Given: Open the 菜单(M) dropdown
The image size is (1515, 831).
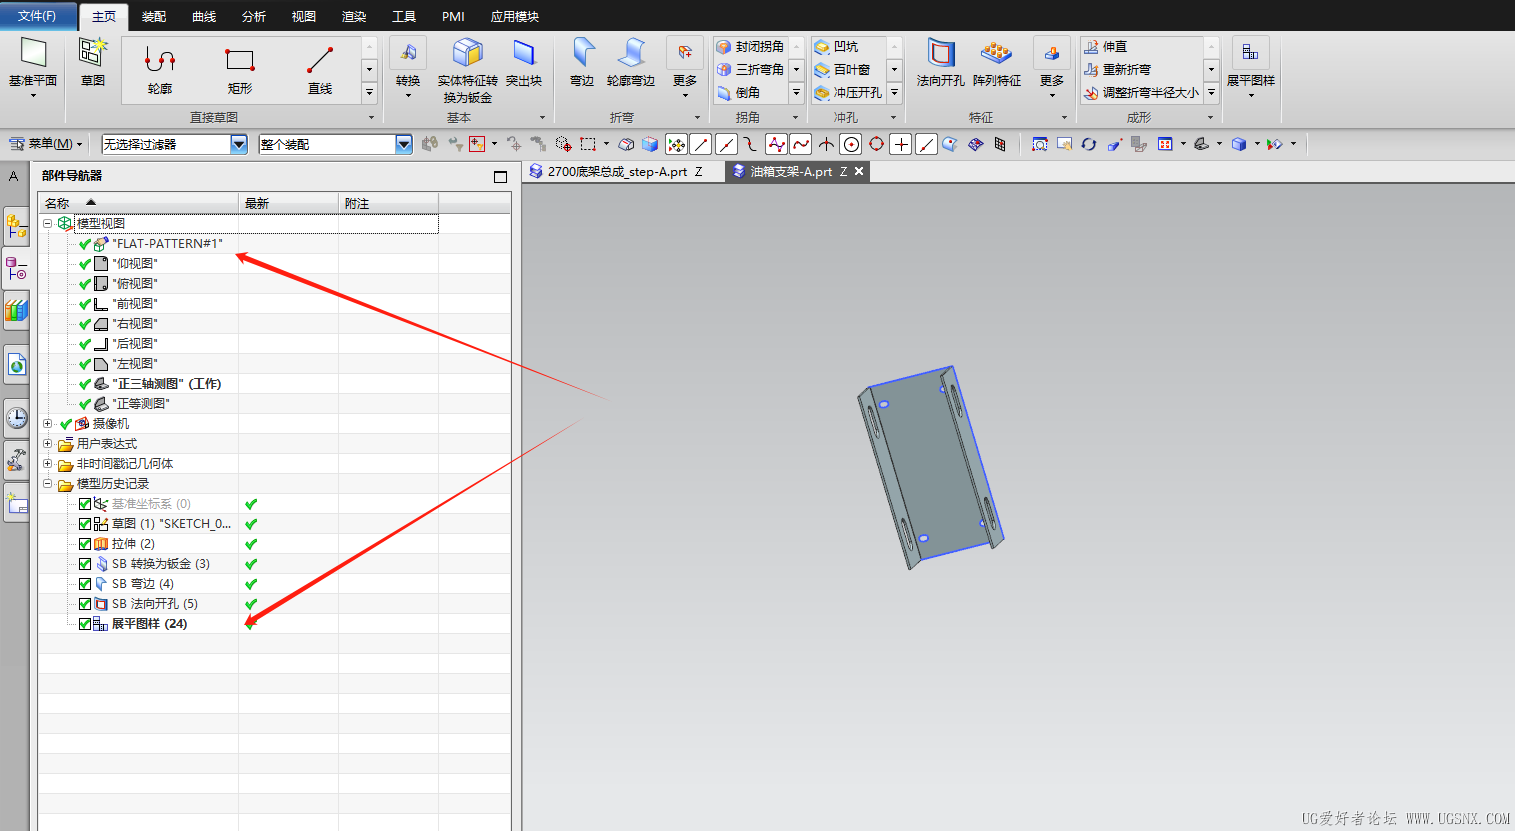Looking at the screenshot, I should pos(46,144).
